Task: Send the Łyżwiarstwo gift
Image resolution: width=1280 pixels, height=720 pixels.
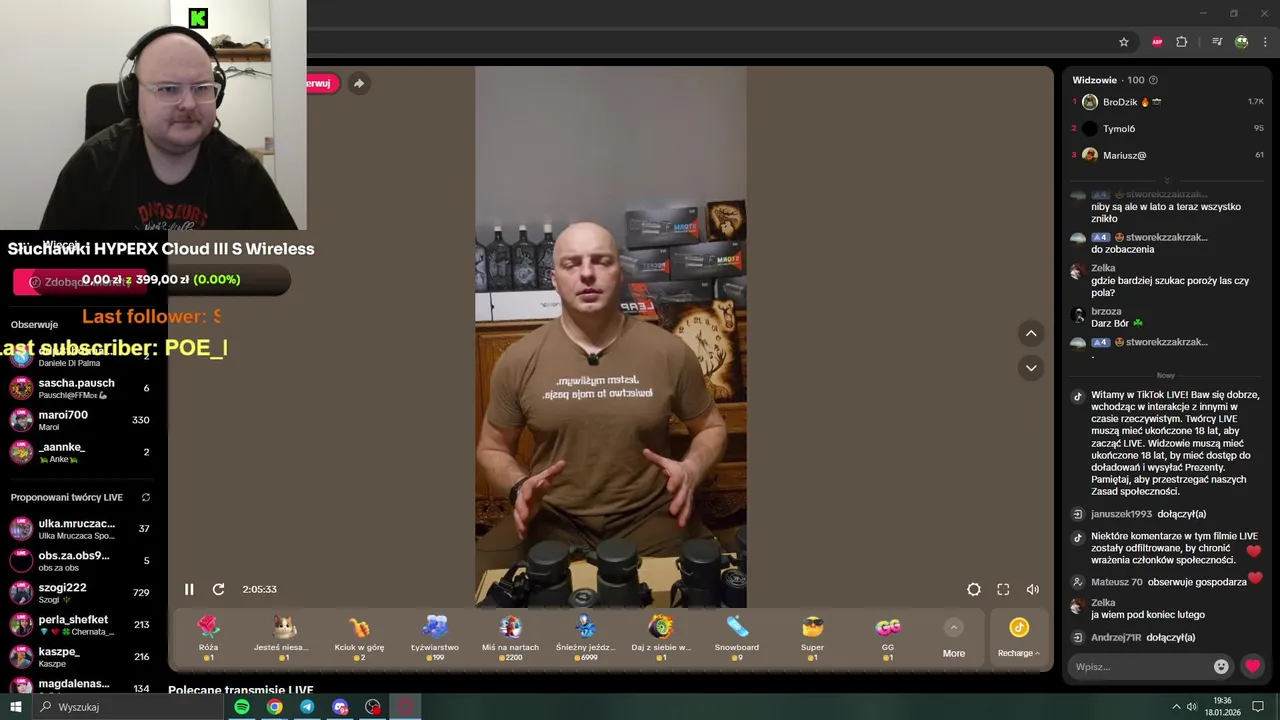Action: [x=435, y=638]
